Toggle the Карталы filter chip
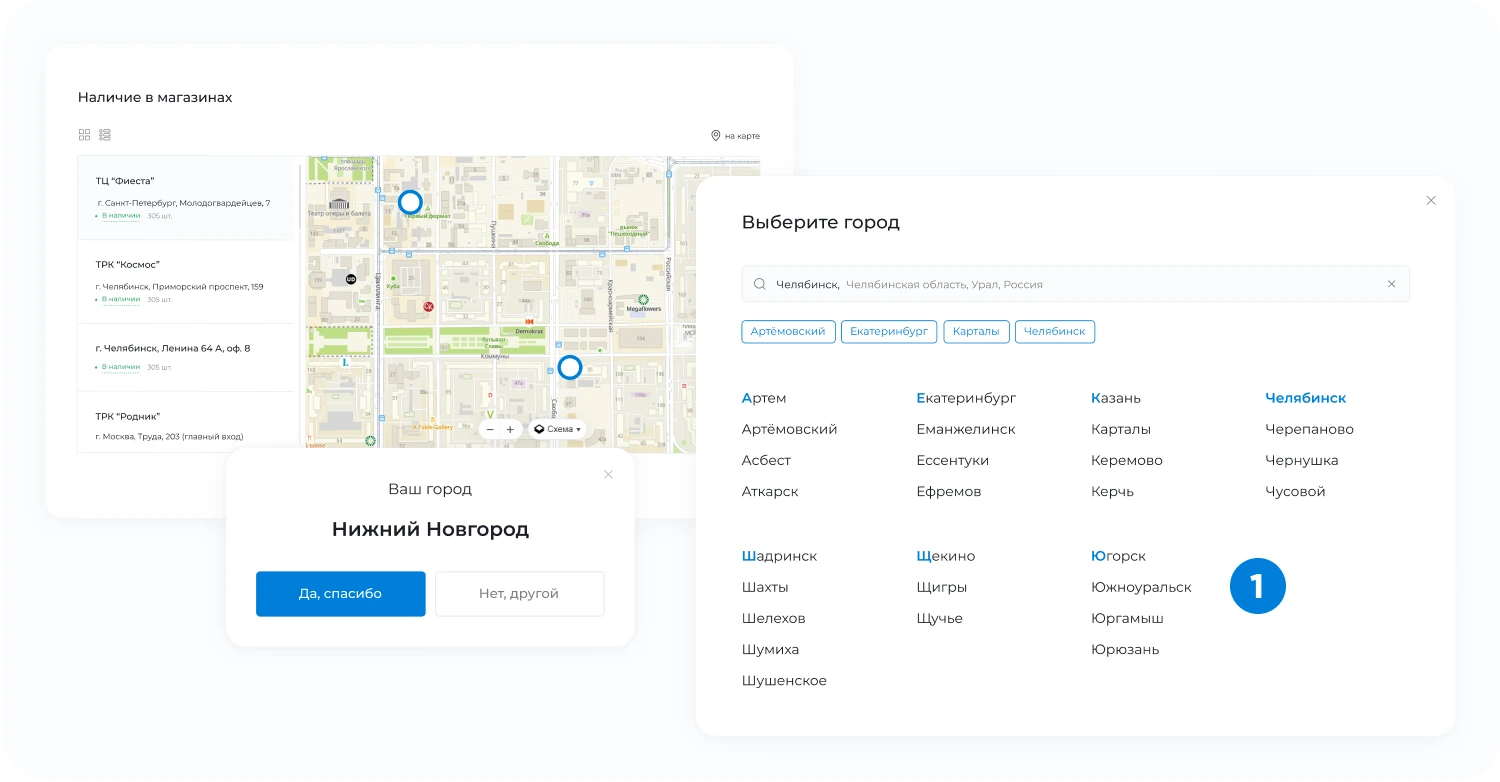This screenshot has height=782, width=1500. [976, 331]
